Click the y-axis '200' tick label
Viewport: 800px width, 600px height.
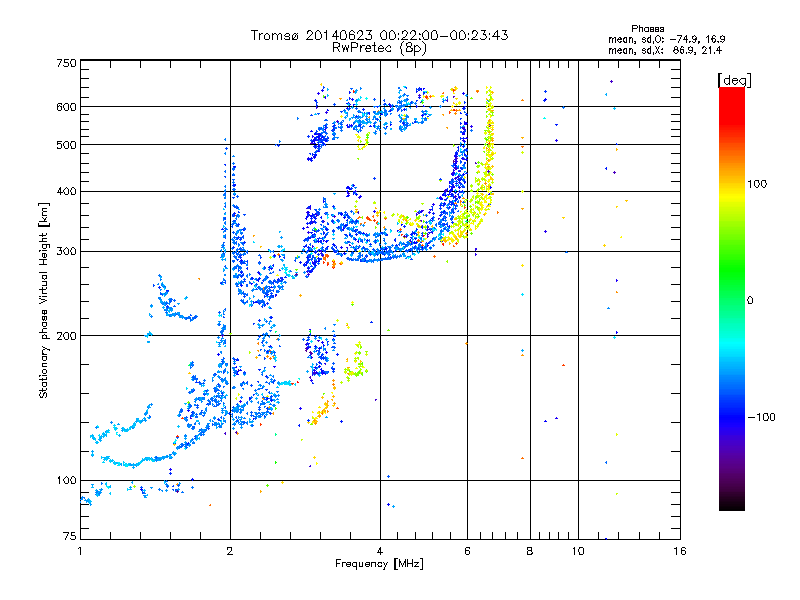tap(66, 336)
